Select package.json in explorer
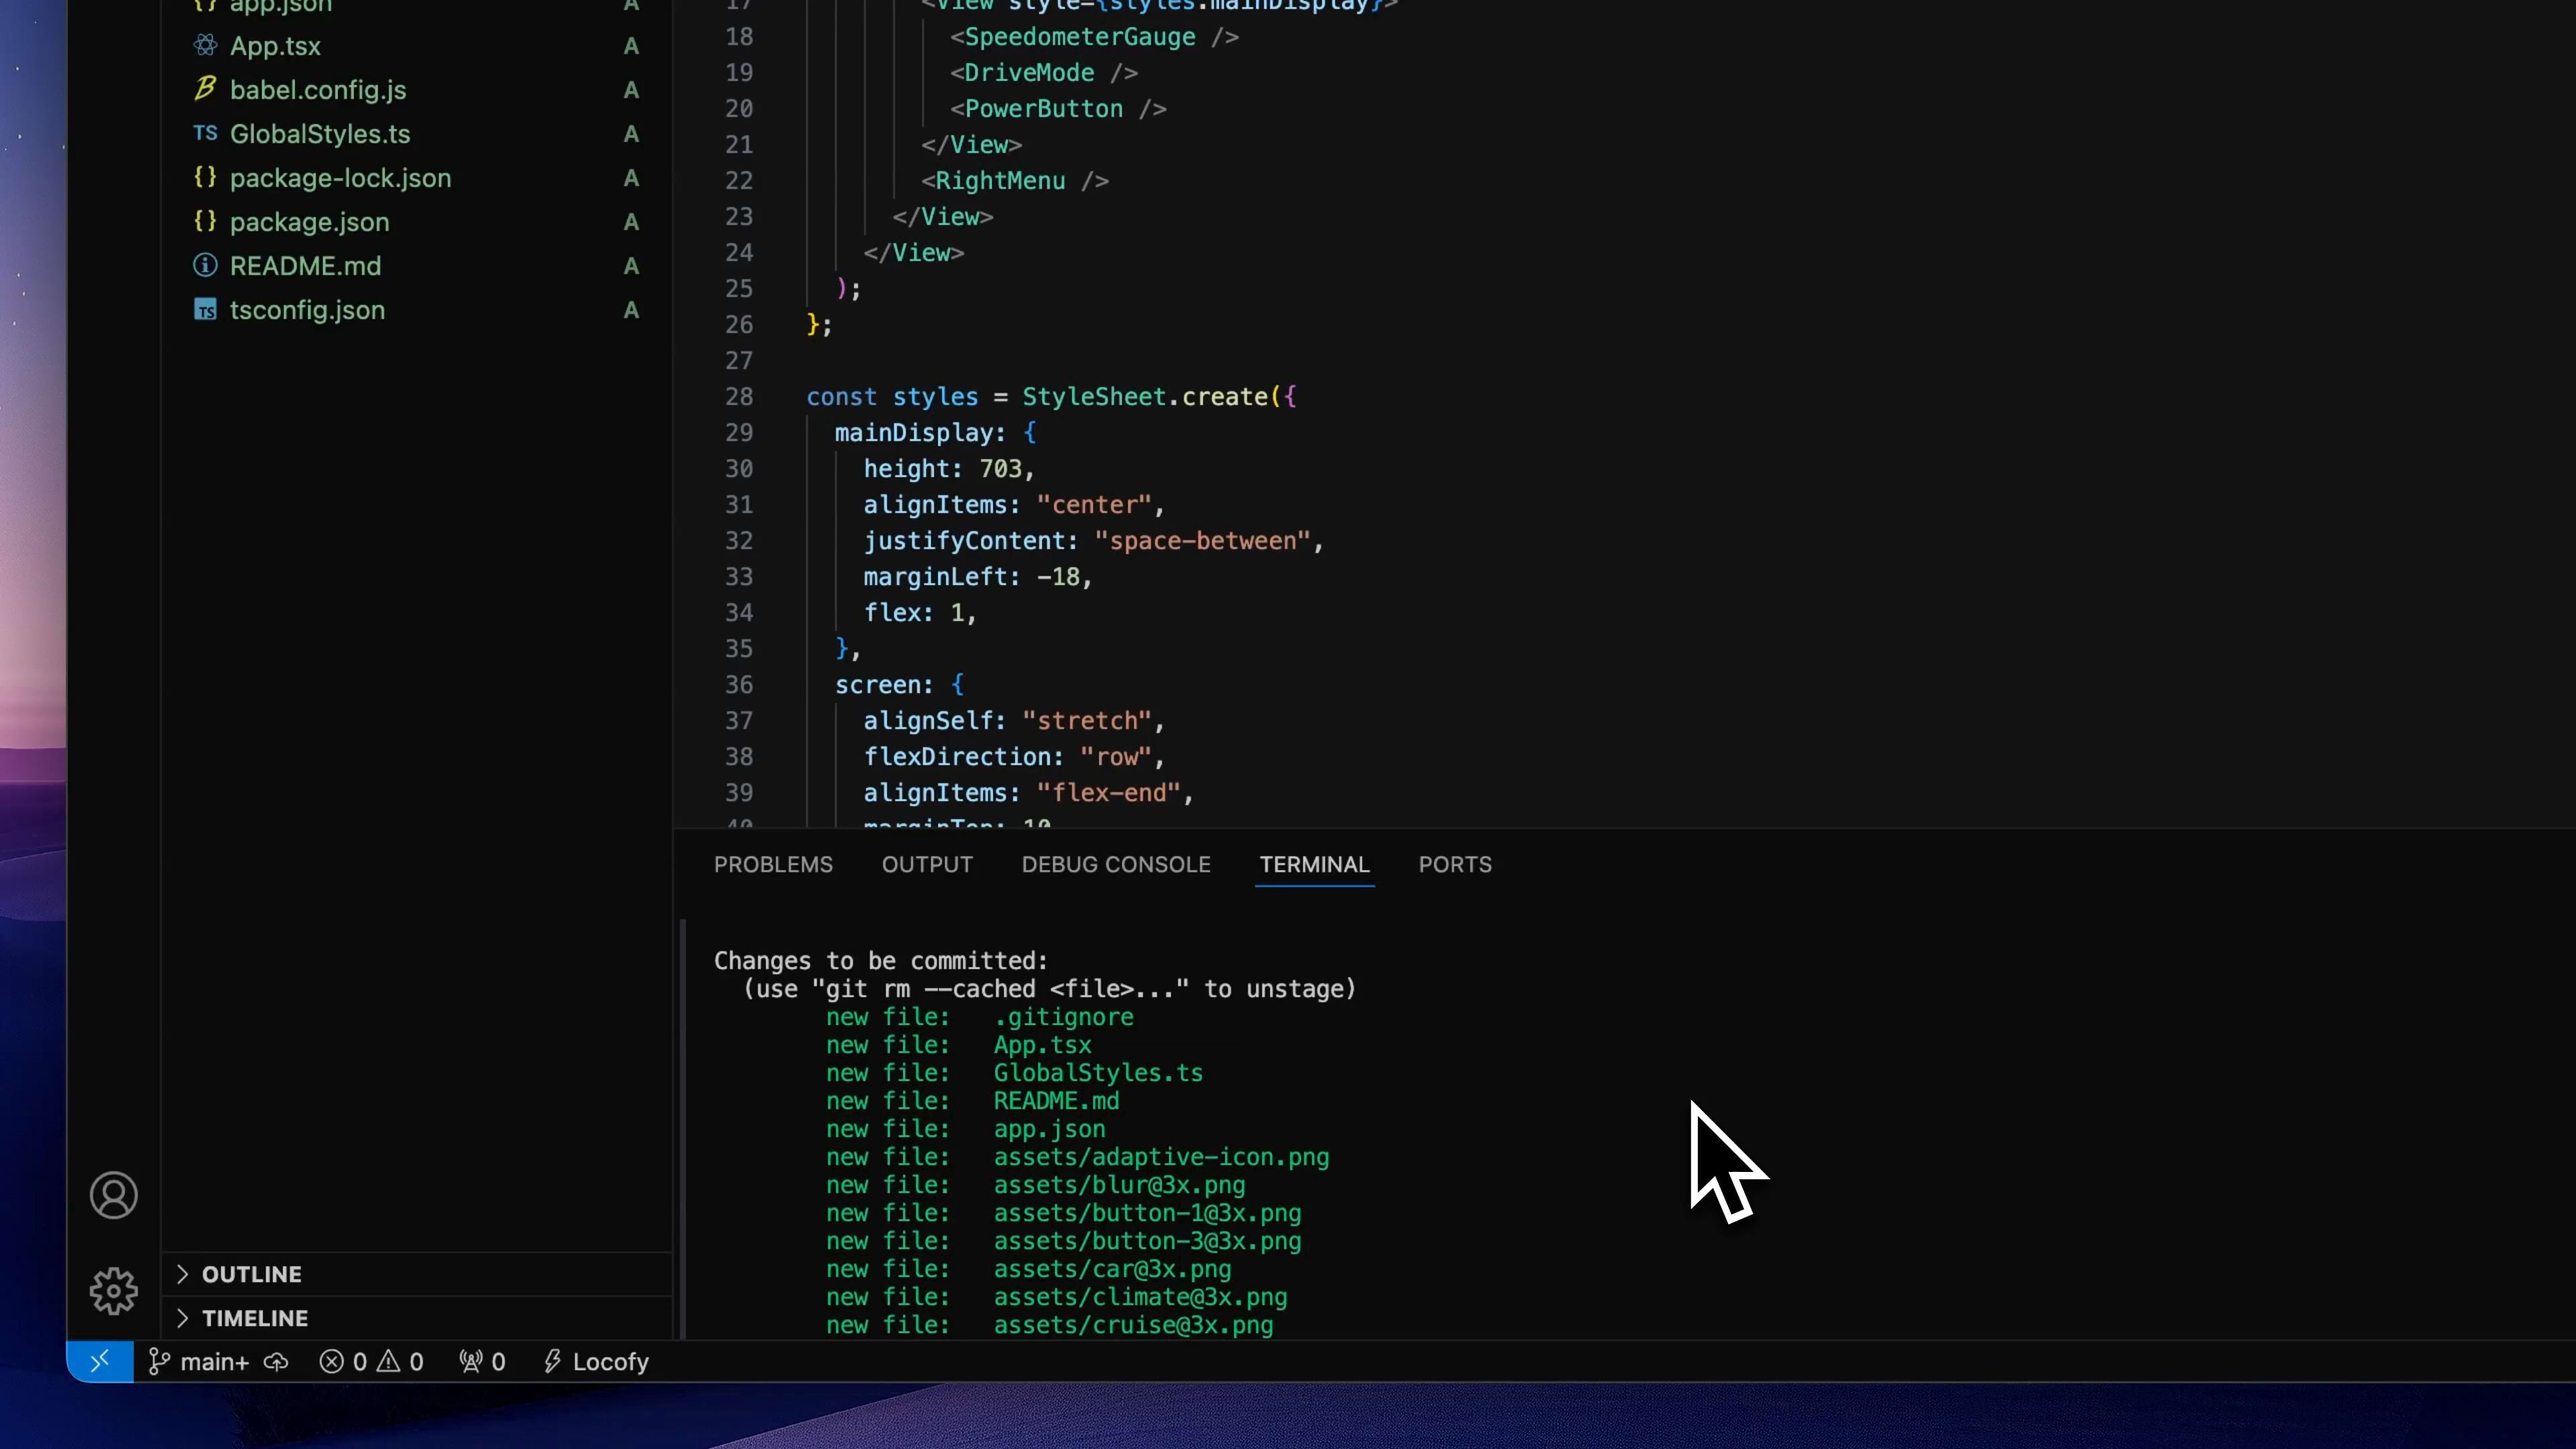The width and height of the screenshot is (2576, 1449). (309, 222)
